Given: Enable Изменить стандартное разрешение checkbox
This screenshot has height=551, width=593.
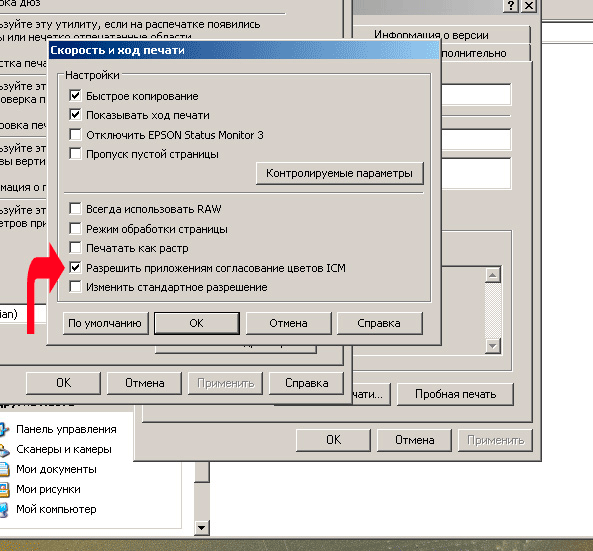Looking at the screenshot, I should pos(75,287).
